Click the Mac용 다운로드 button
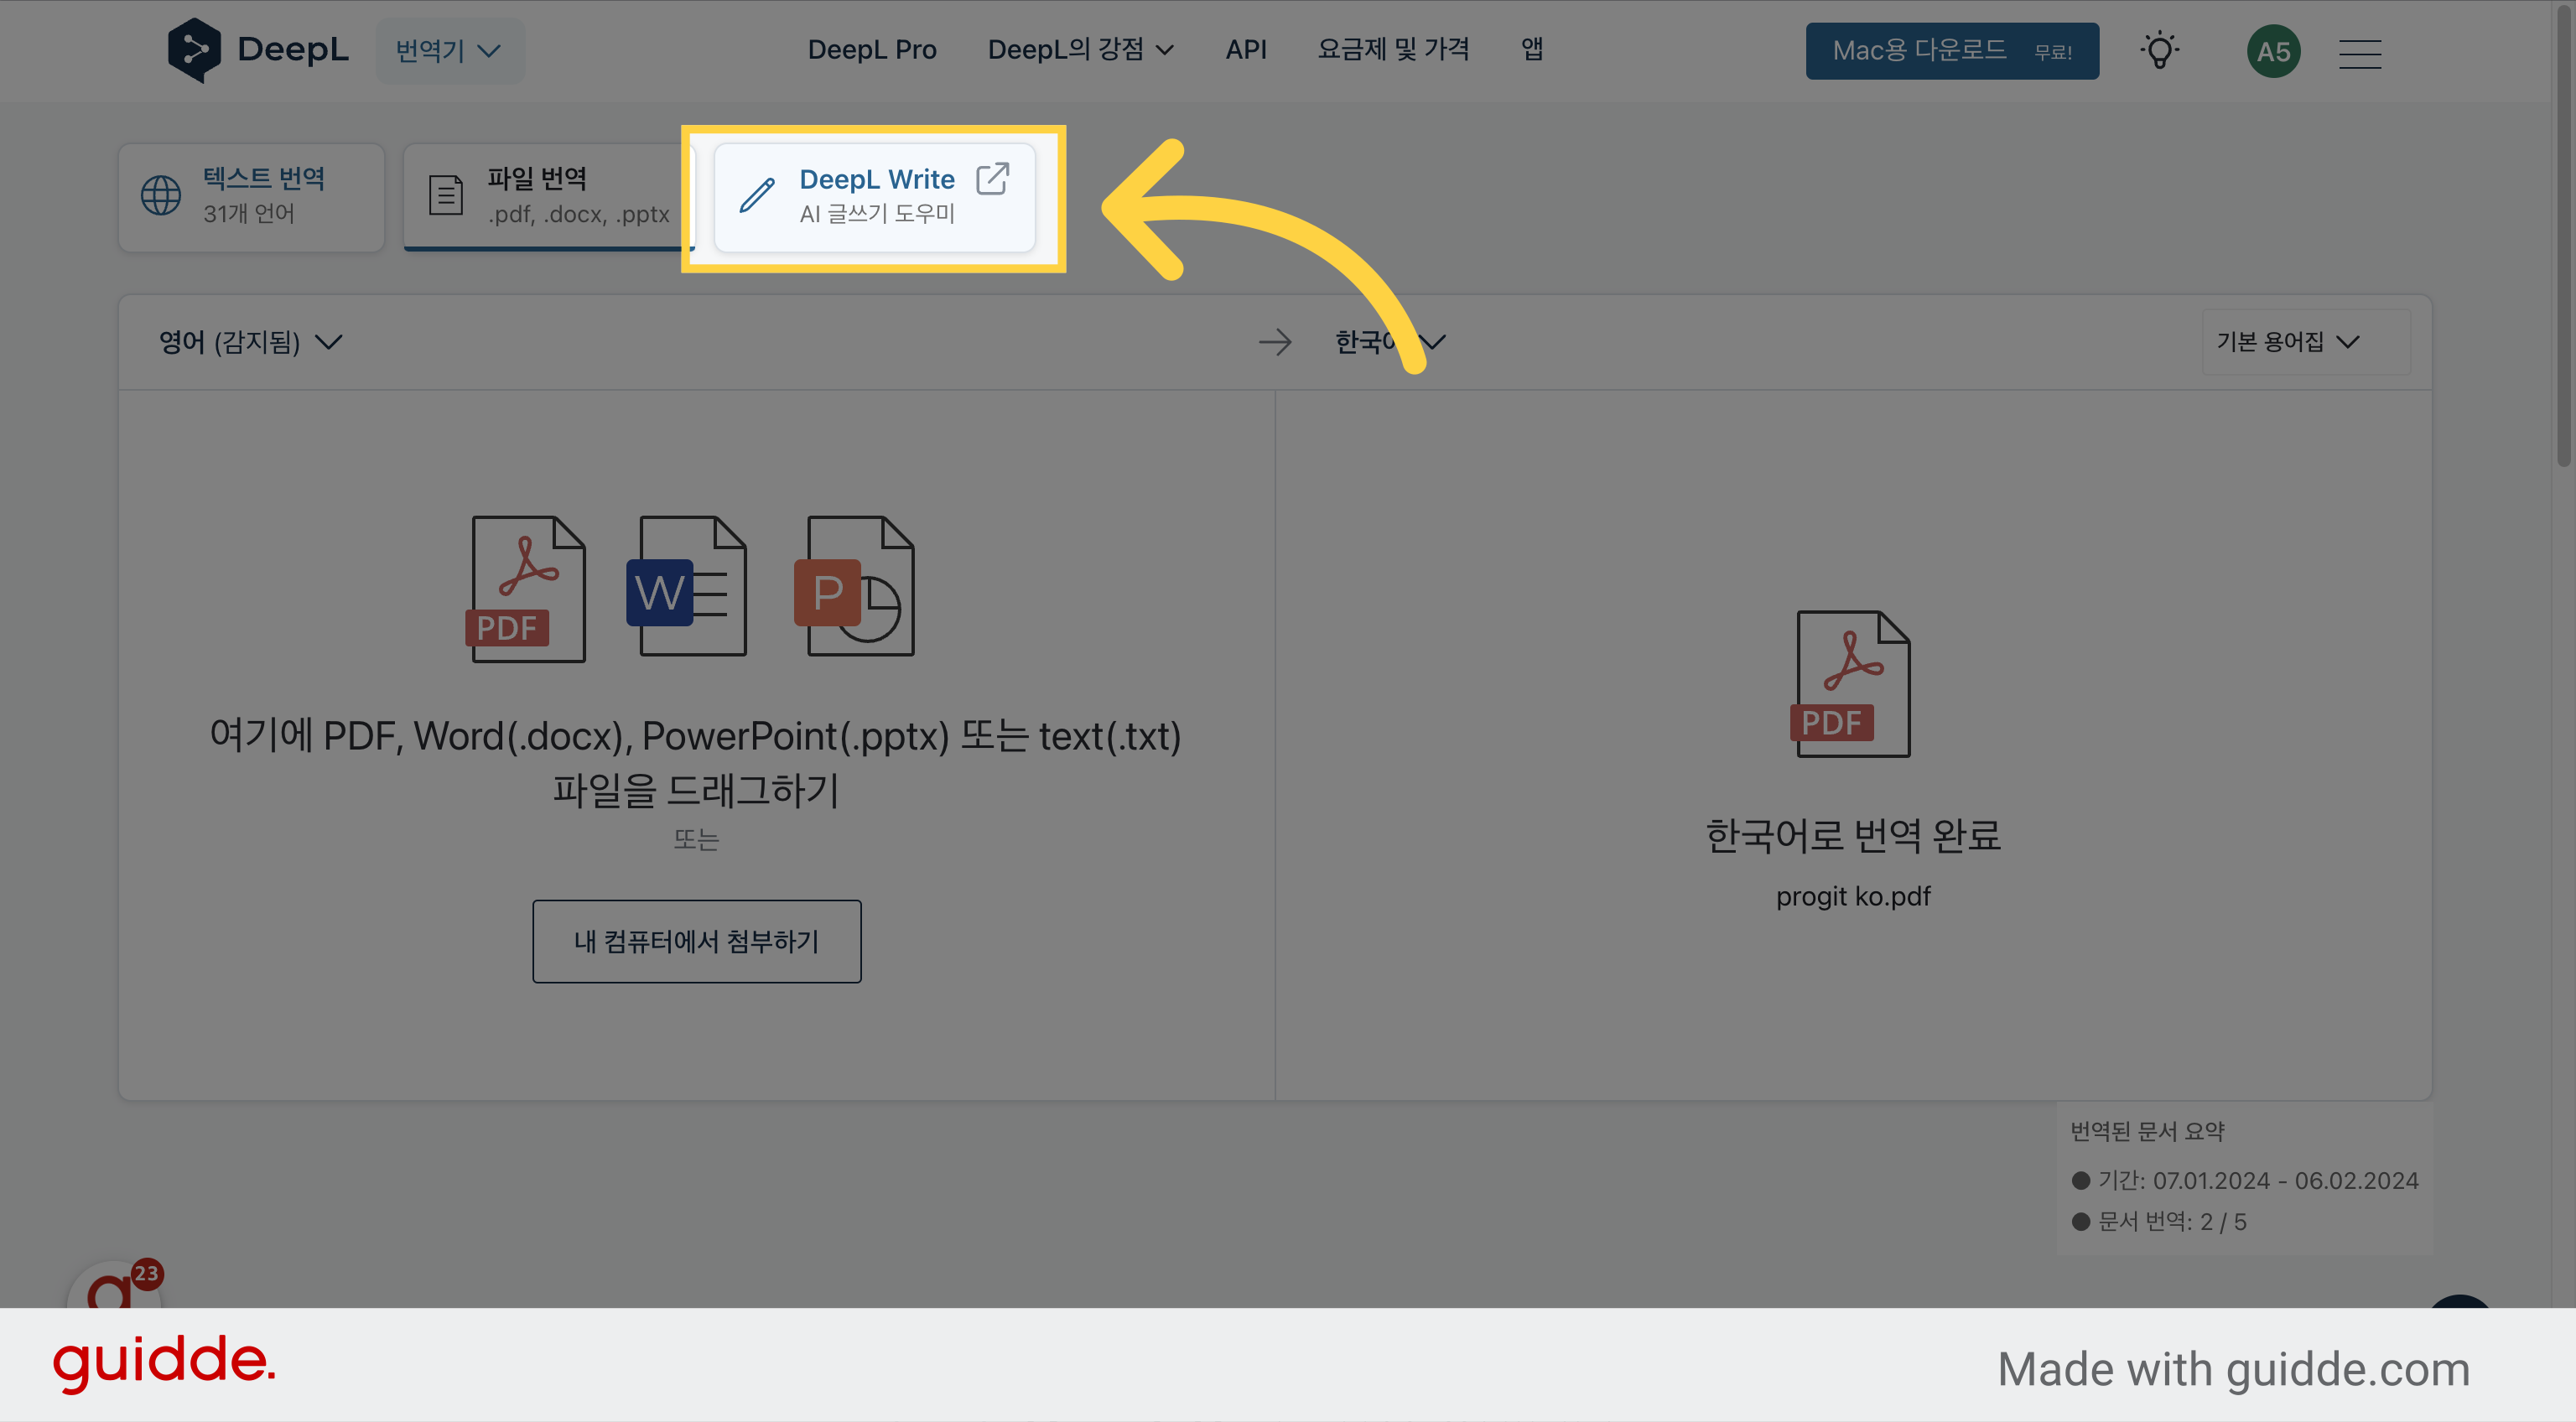 point(1952,50)
